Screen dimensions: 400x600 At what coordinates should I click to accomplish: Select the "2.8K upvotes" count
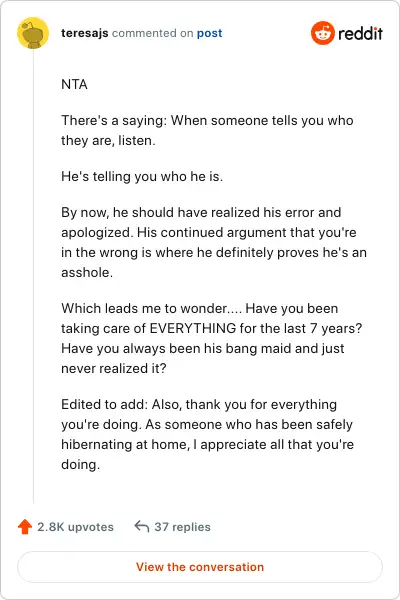click(75, 527)
